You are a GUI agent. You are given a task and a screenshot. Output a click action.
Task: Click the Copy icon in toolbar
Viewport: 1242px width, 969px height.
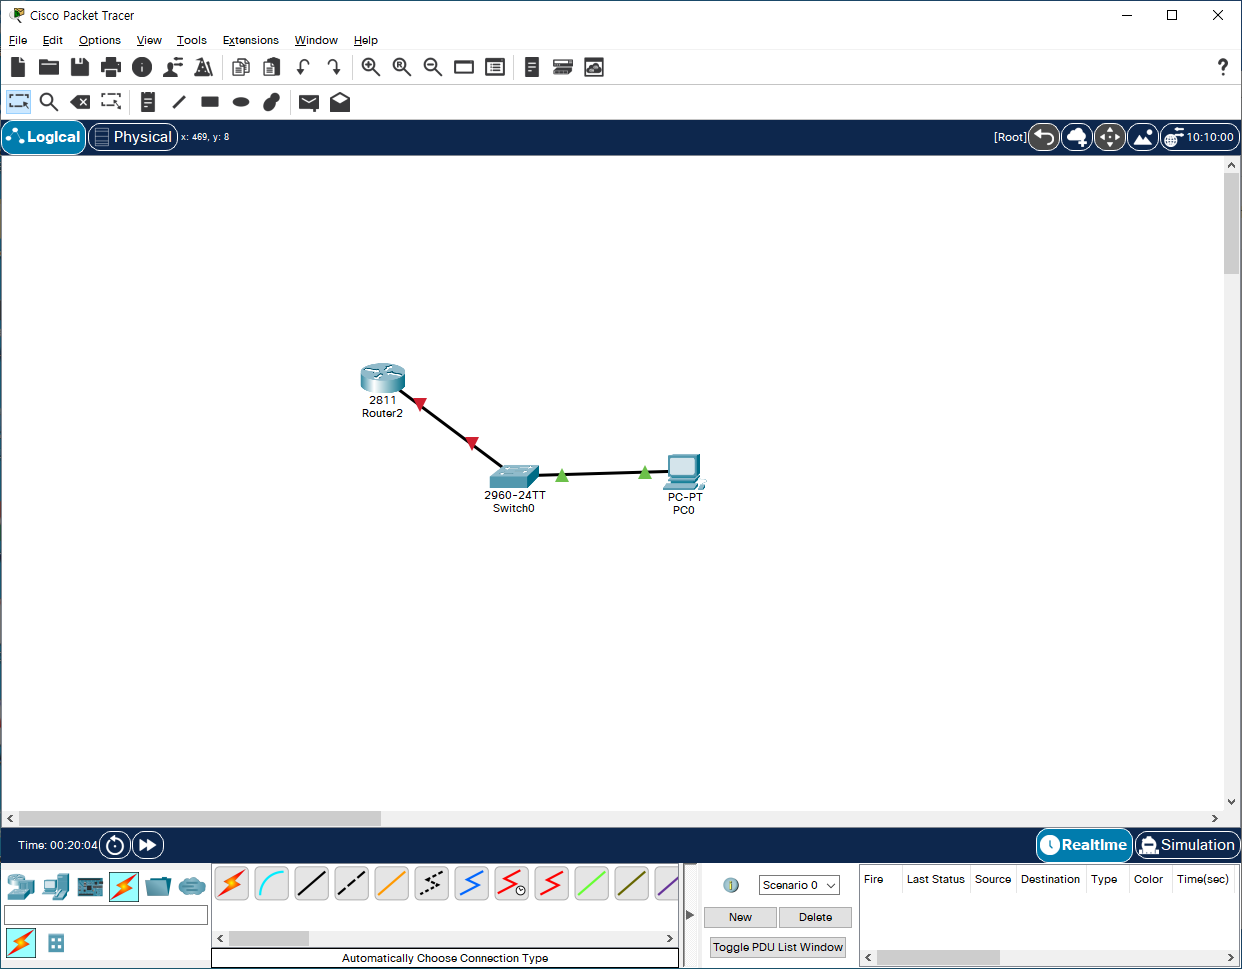pos(240,67)
